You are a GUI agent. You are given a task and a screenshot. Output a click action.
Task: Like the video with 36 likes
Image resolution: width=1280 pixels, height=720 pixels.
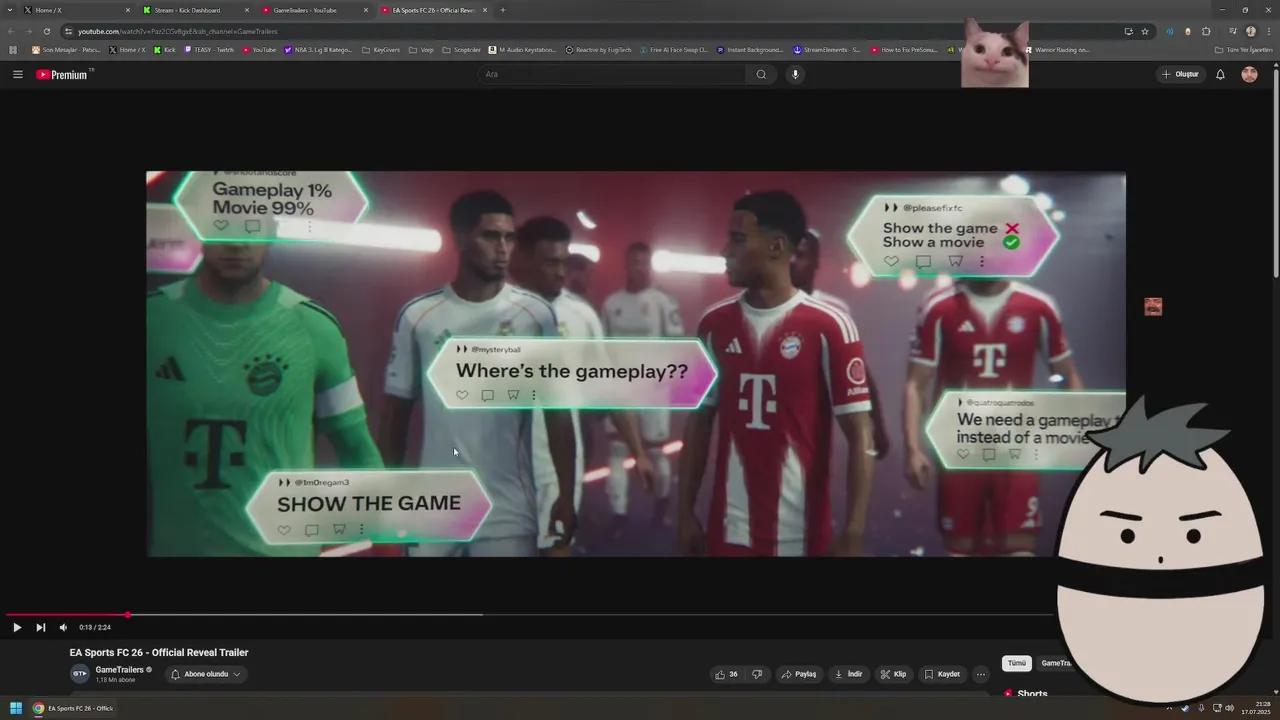coord(727,674)
